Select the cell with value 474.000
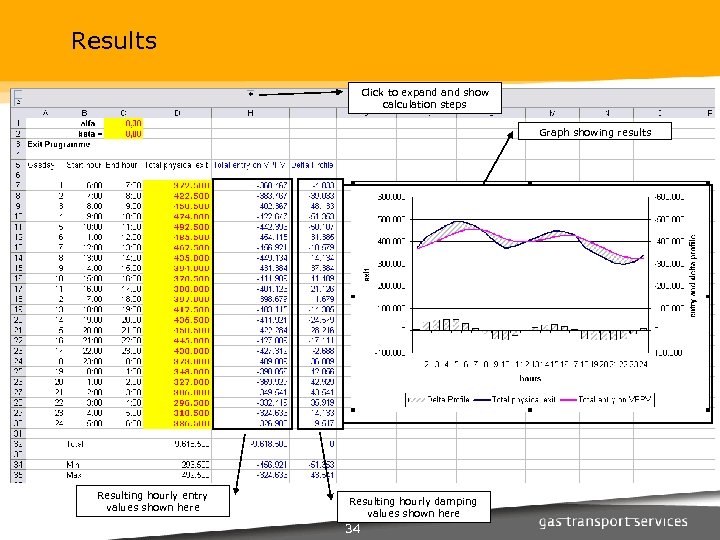The width and height of the screenshot is (720, 540). [x=177, y=217]
